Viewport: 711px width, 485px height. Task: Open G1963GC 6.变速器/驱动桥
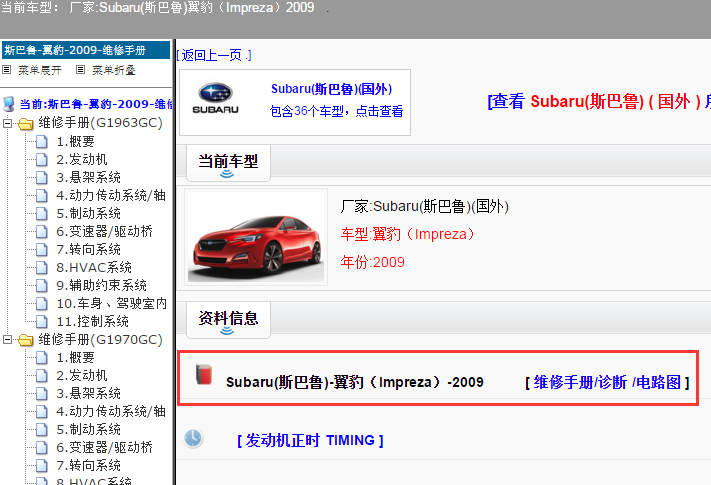(104, 232)
